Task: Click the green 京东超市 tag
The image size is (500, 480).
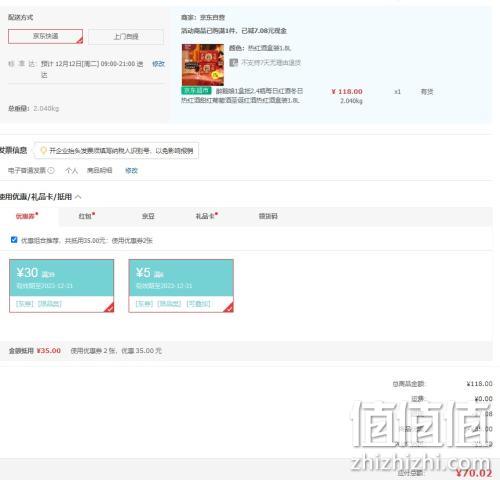Action: [196, 90]
